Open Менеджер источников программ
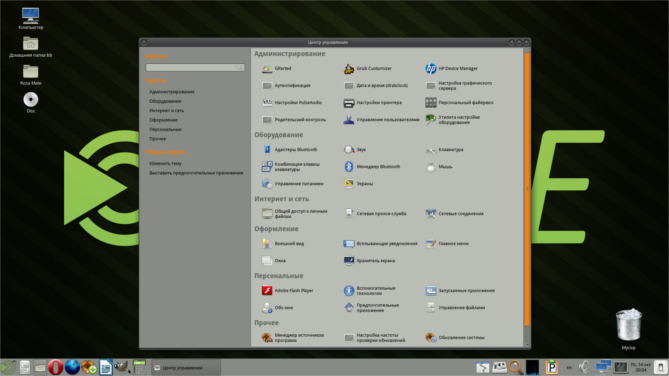 tap(293, 337)
